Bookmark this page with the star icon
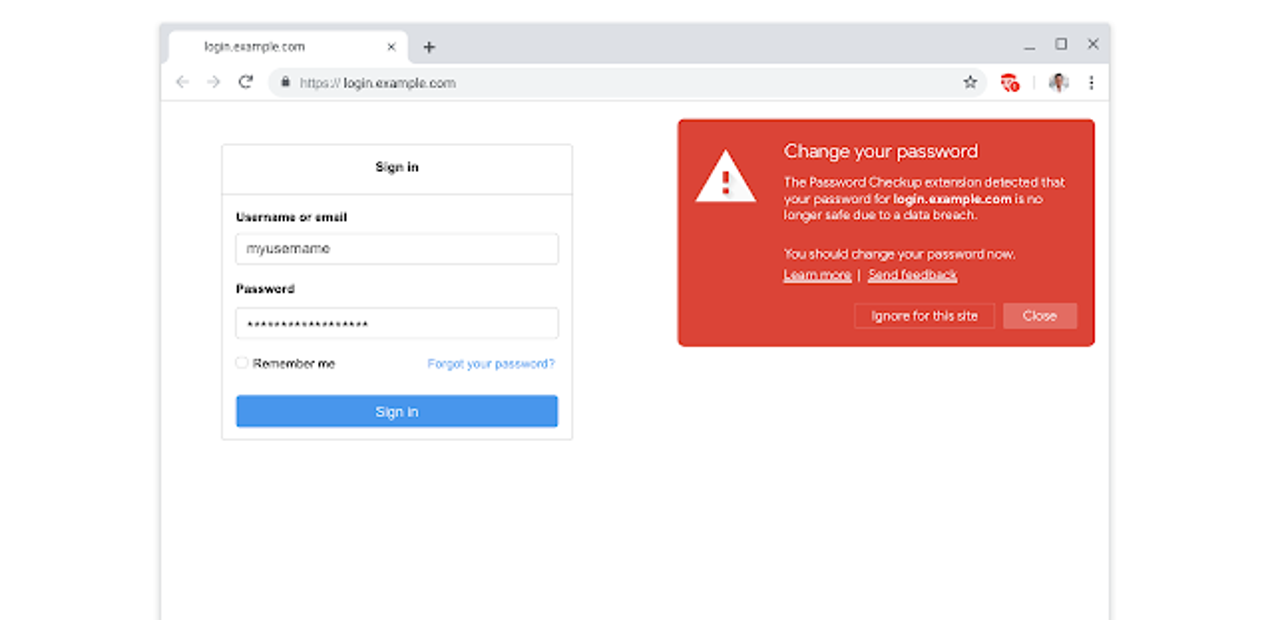This screenshot has height=620, width=1272. click(969, 82)
